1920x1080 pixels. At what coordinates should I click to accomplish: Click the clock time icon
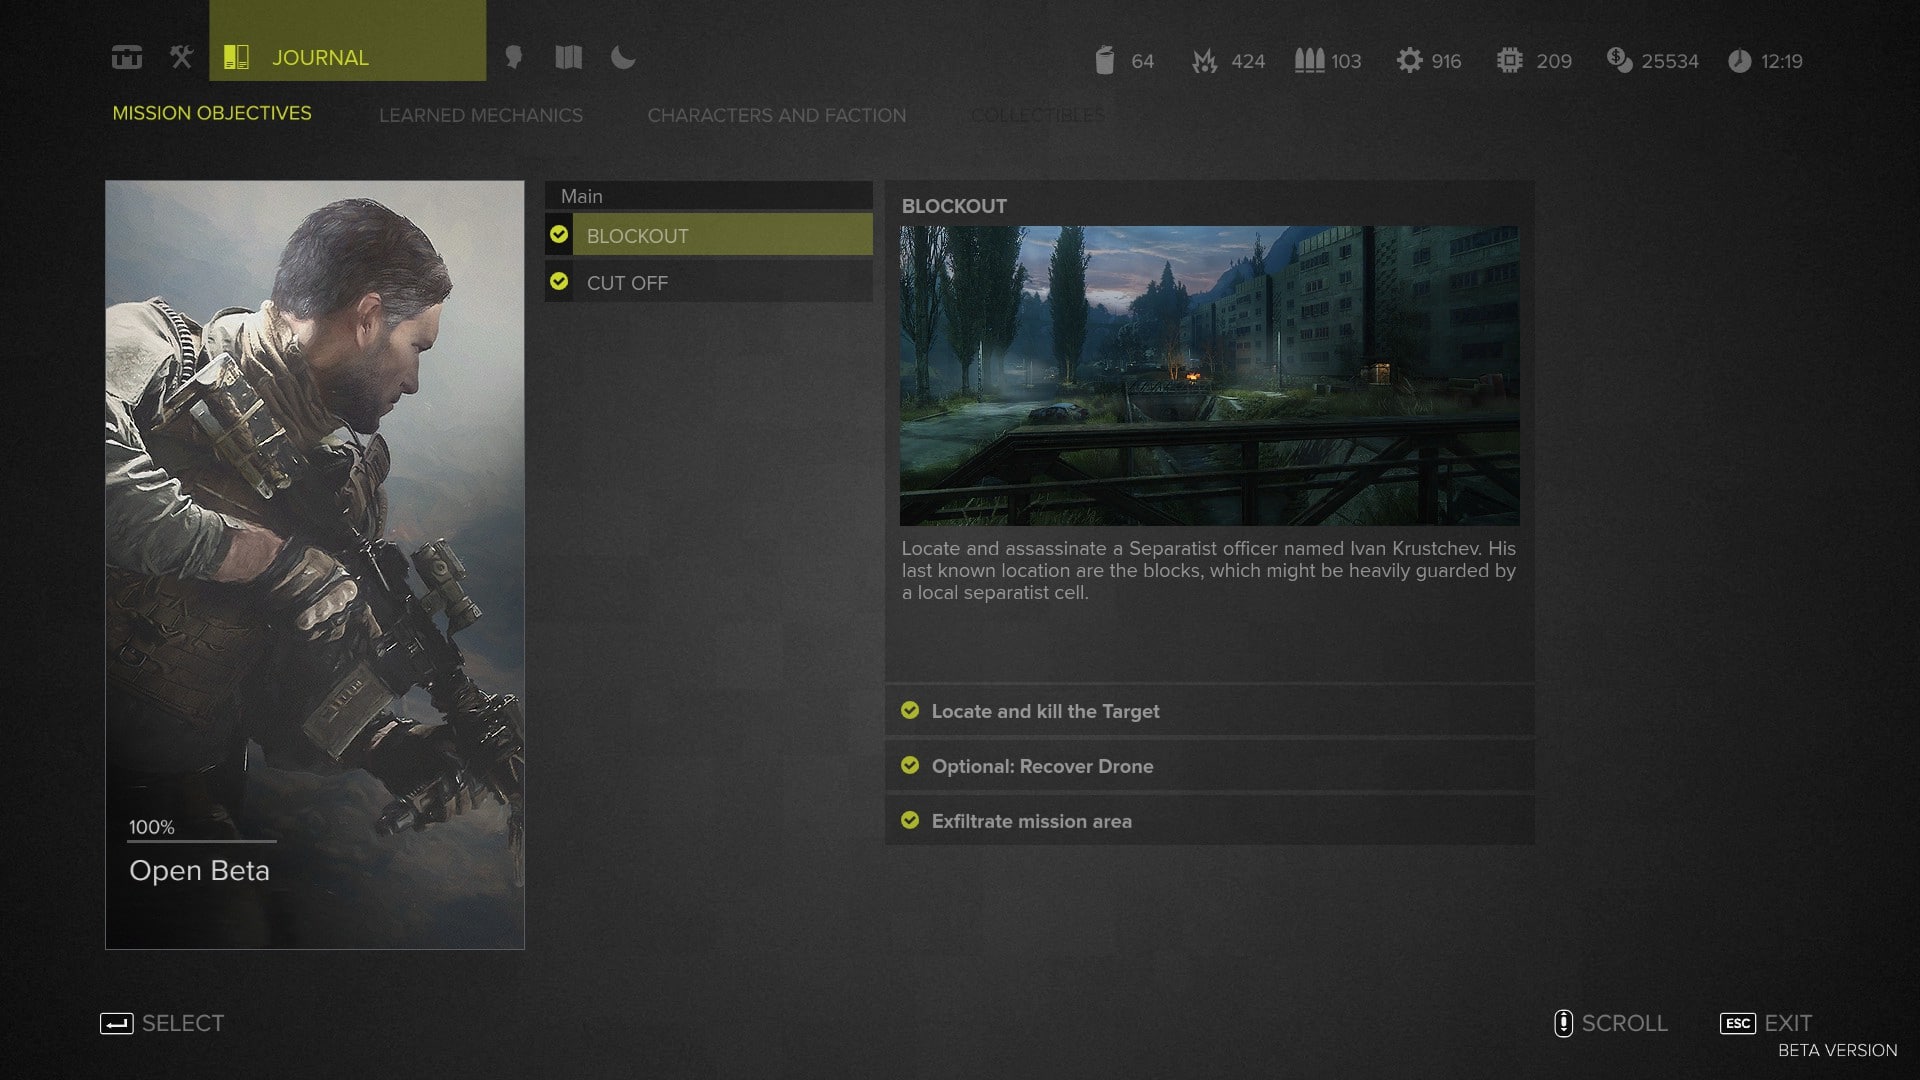(x=1740, y=61)
